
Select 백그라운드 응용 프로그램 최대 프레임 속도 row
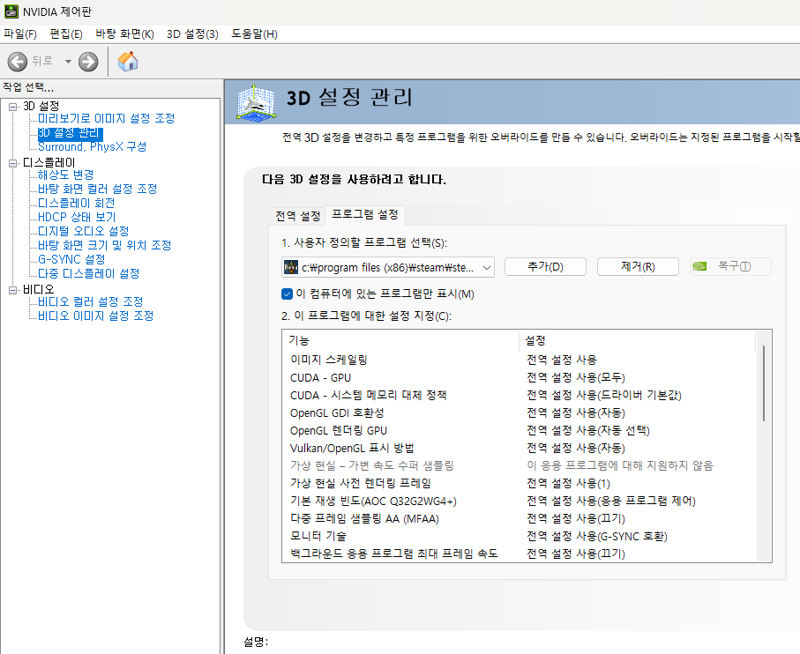point(519,554)
